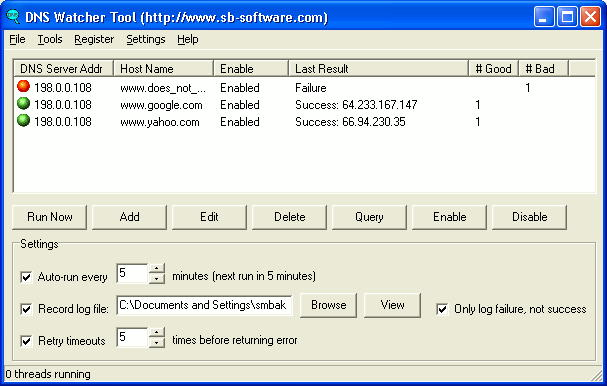This screenshot has height=386, width=607.
Task: Toggle the Retry timeouts checkbox
Action: click(x=26, y=341)
